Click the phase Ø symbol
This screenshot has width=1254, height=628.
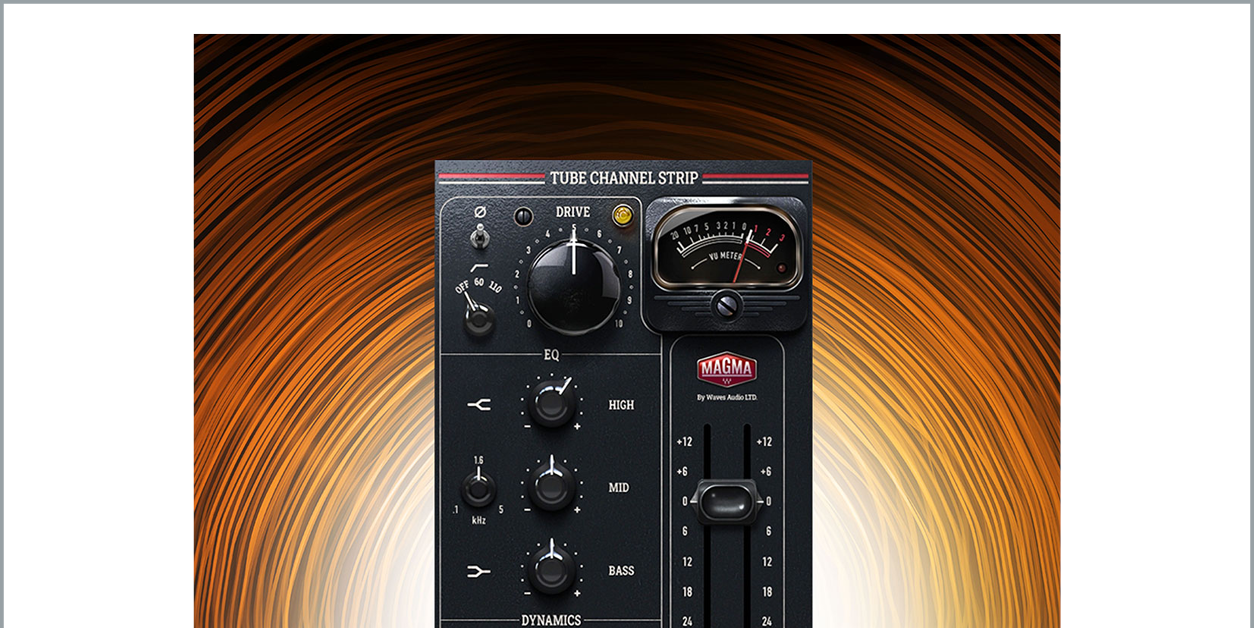click(479, 212)
